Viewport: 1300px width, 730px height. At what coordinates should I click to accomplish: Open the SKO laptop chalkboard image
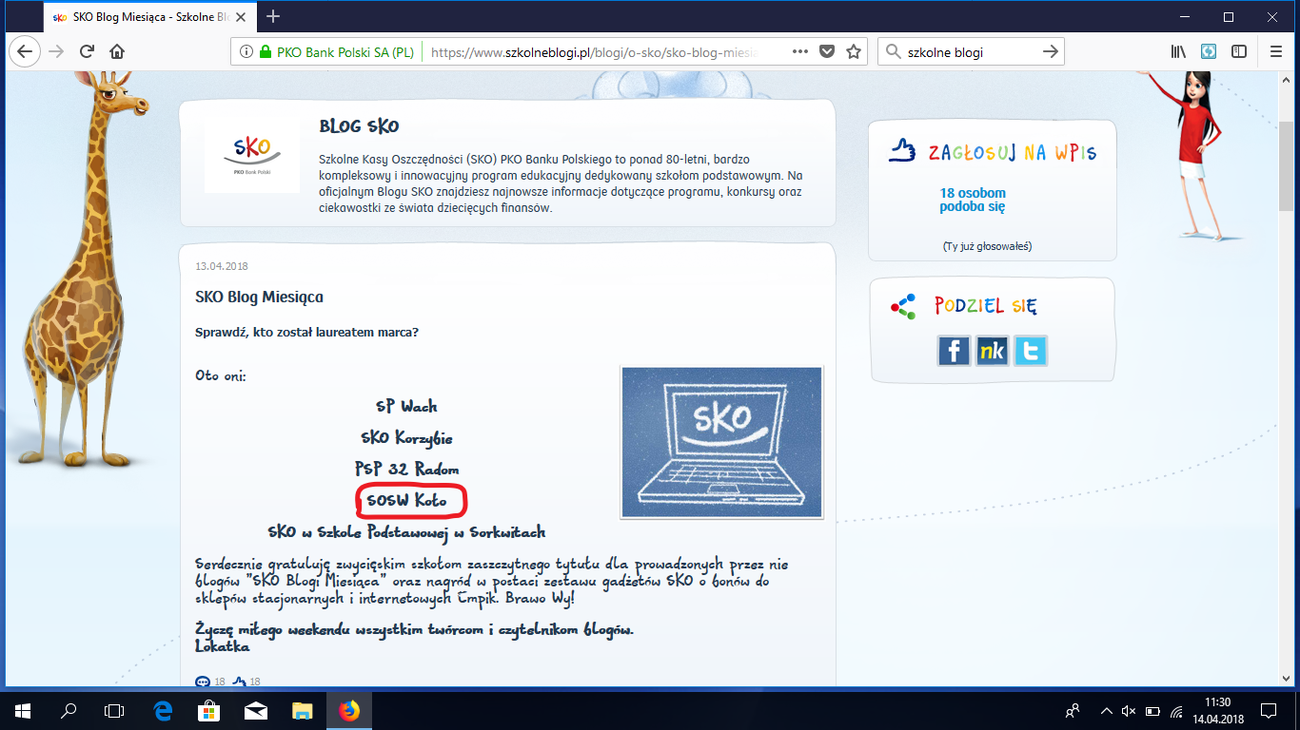point(722,442)
